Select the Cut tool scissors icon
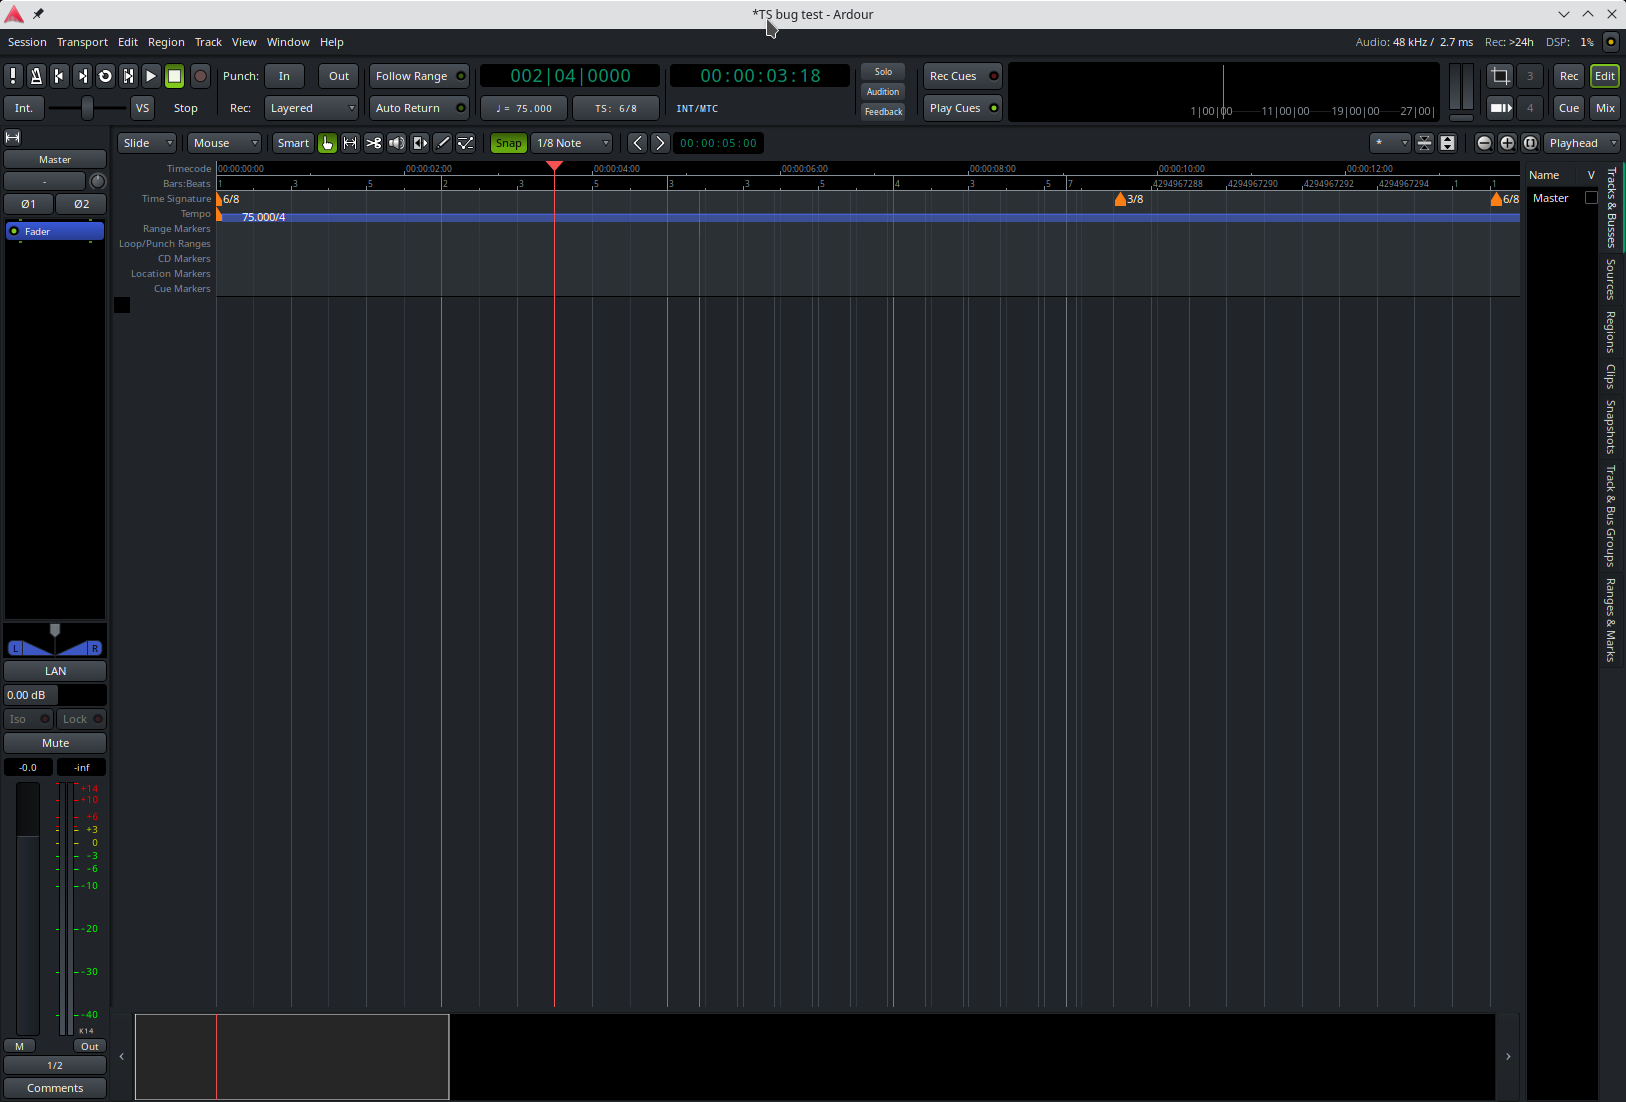1626x1102 pixels. [x=373, y=143]
